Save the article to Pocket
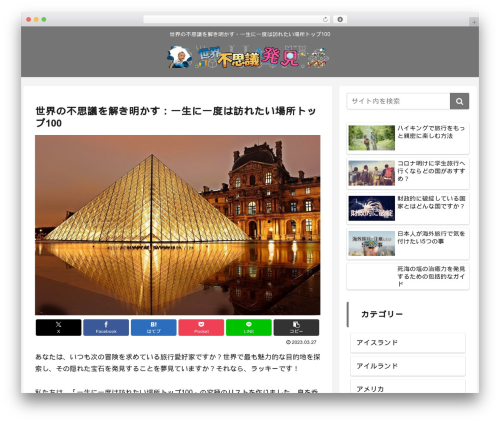Image resolution: width=500 pixels, height=423 pixels. [x=201, y=327]
